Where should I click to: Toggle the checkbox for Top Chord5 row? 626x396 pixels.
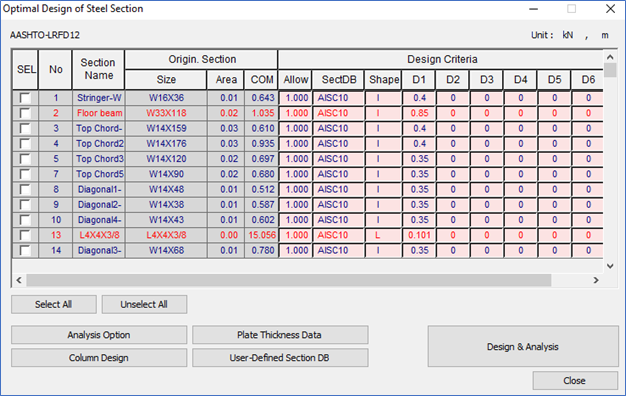pos(25,174)
